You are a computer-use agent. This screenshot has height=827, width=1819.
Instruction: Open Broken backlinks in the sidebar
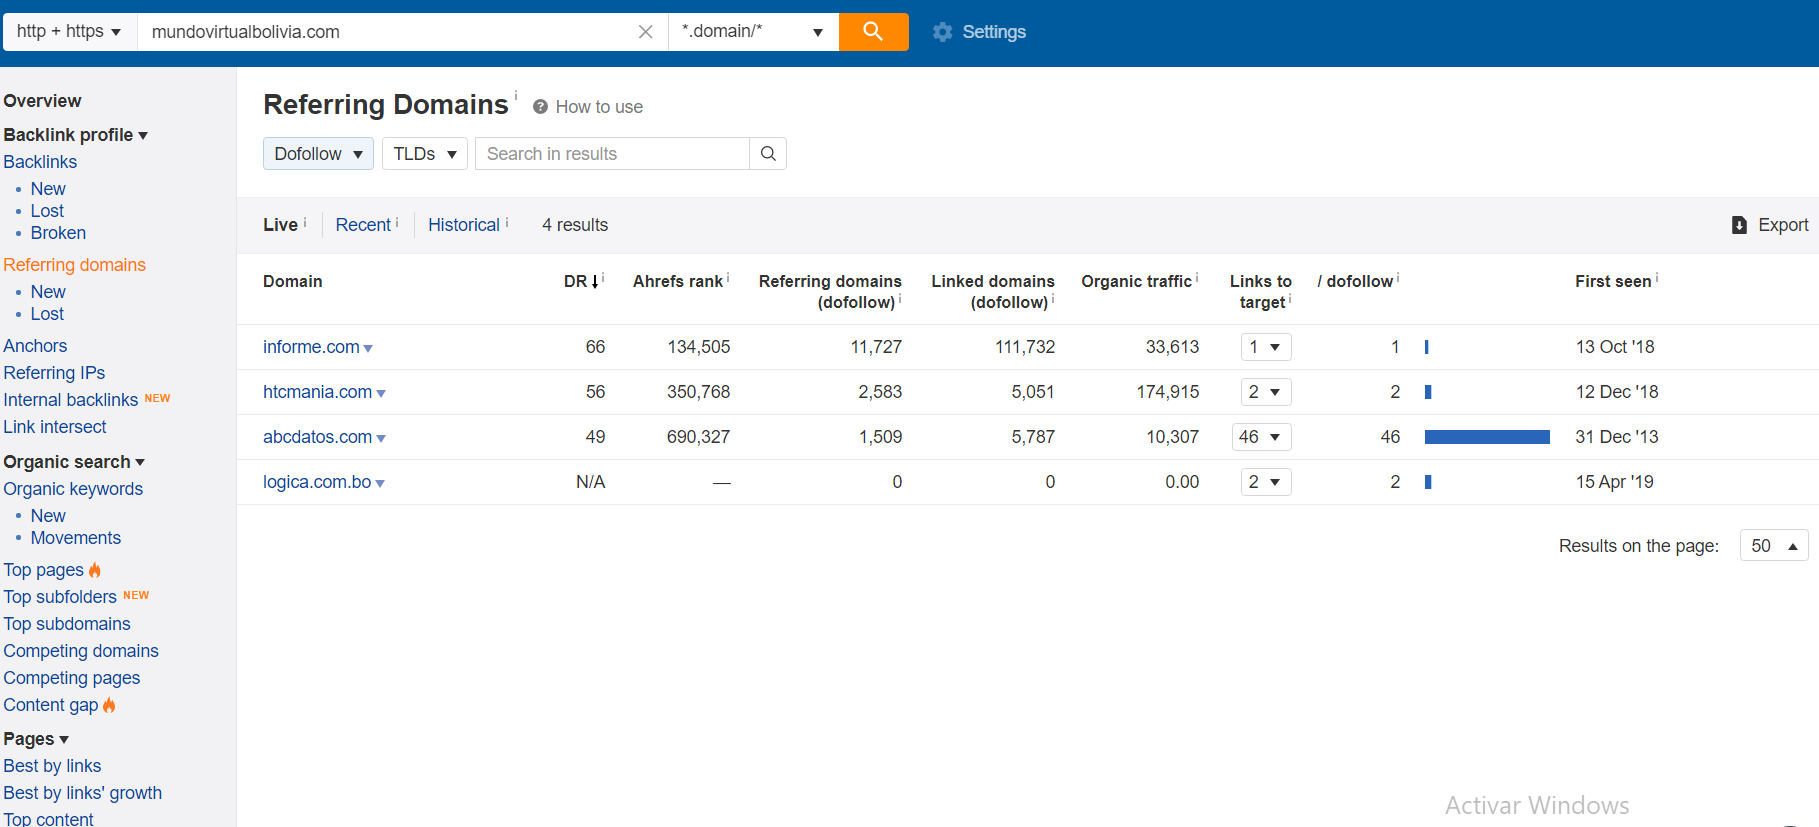tap(58, 233)
